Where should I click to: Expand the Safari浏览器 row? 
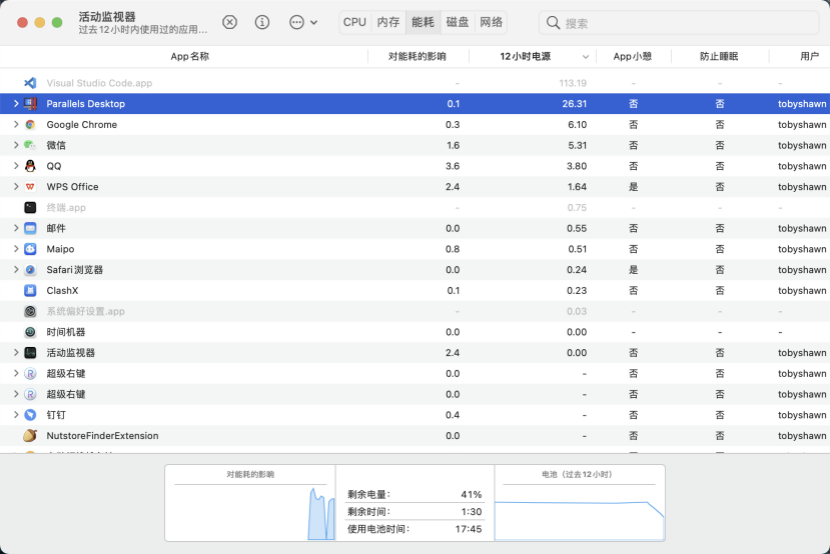[x=16, y=270]
